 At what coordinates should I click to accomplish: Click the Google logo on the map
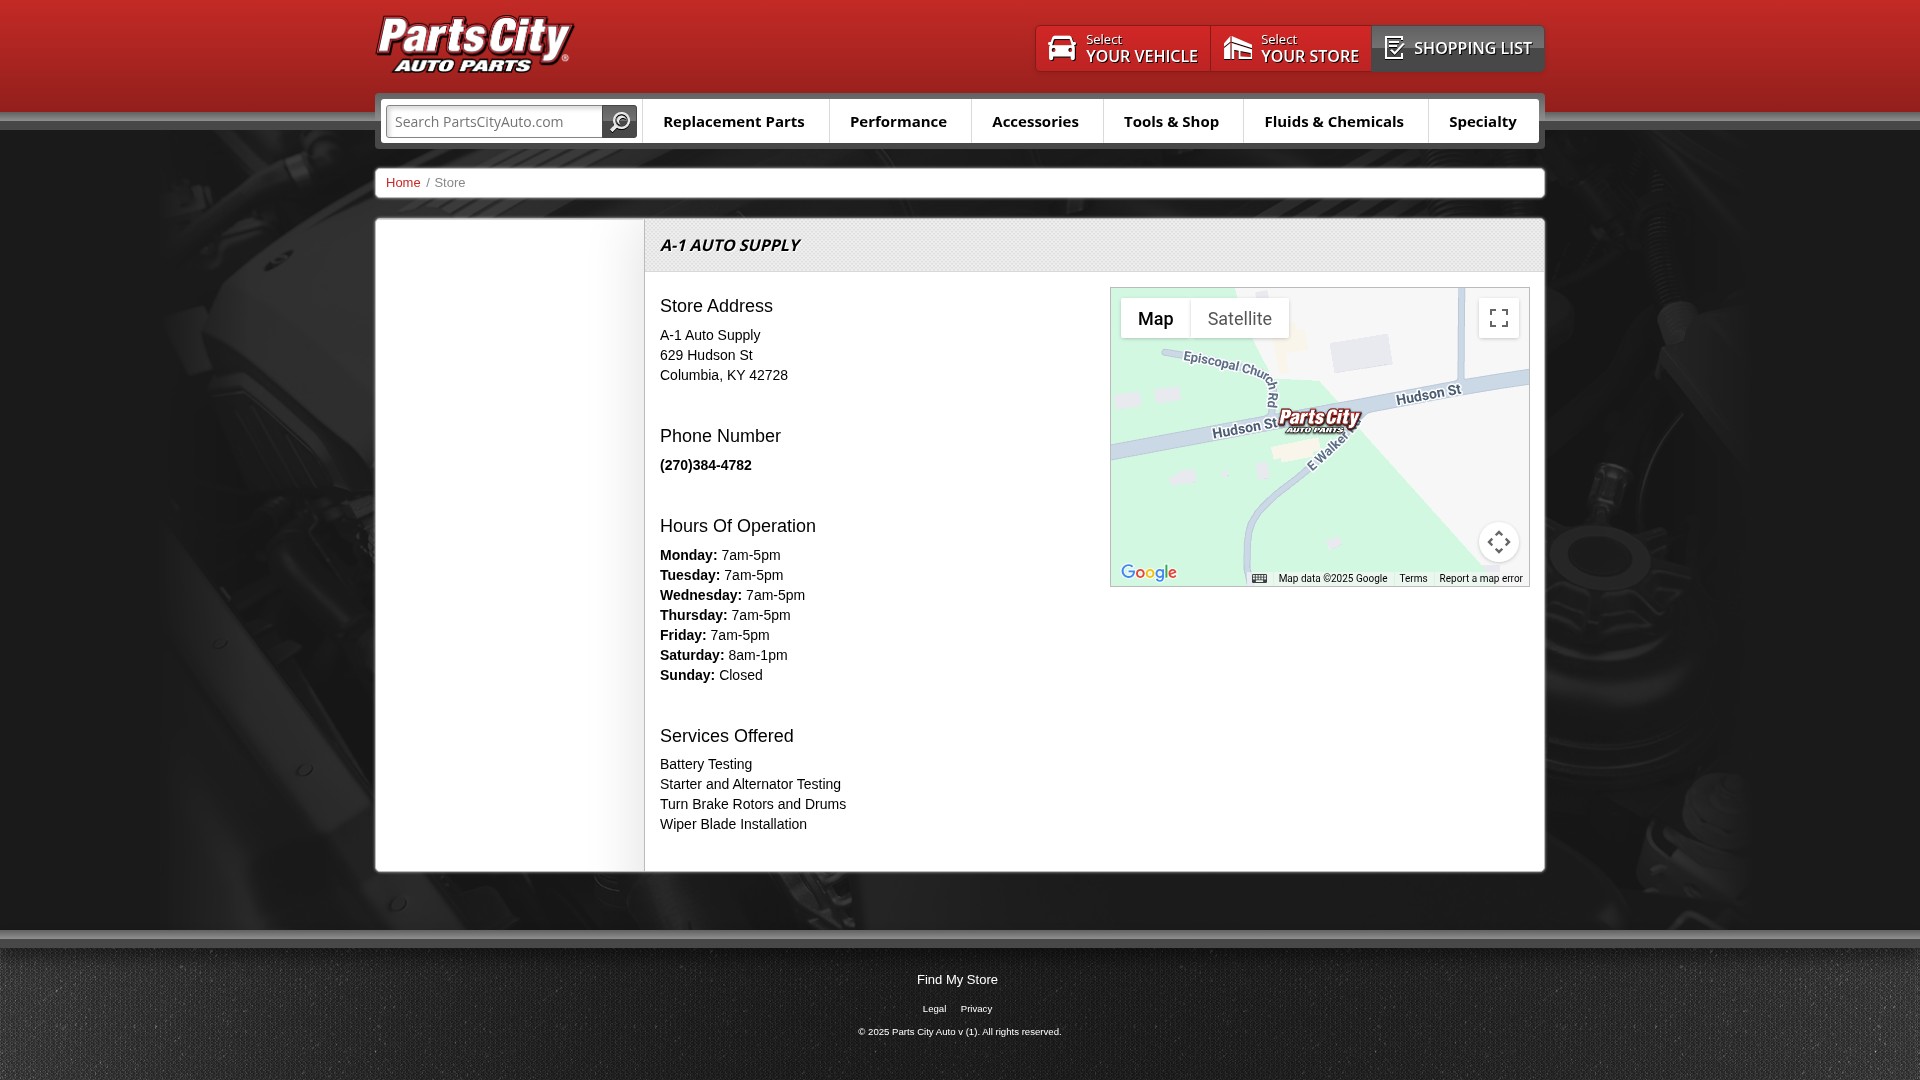tap(1148, 573)
